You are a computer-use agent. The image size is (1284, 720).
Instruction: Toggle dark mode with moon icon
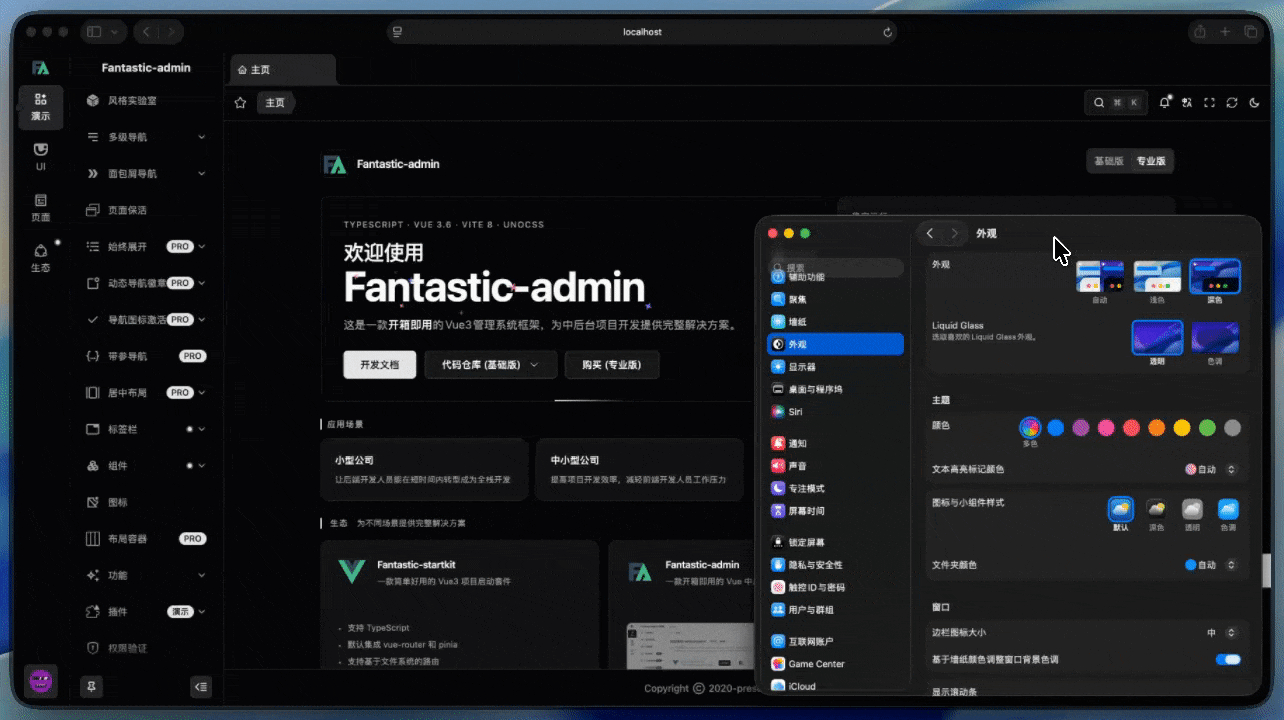[1255, 103]
